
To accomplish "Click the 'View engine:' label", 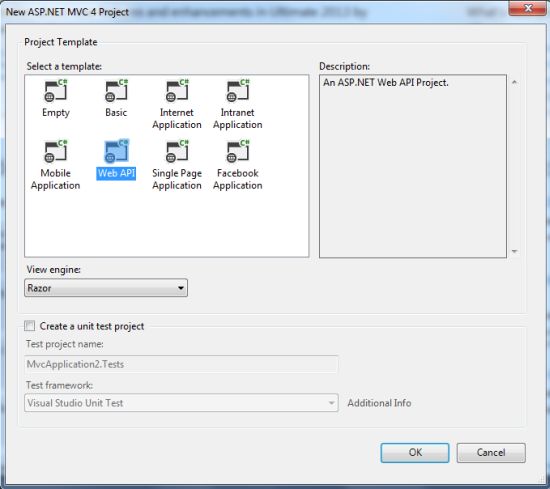I will 54,269.
